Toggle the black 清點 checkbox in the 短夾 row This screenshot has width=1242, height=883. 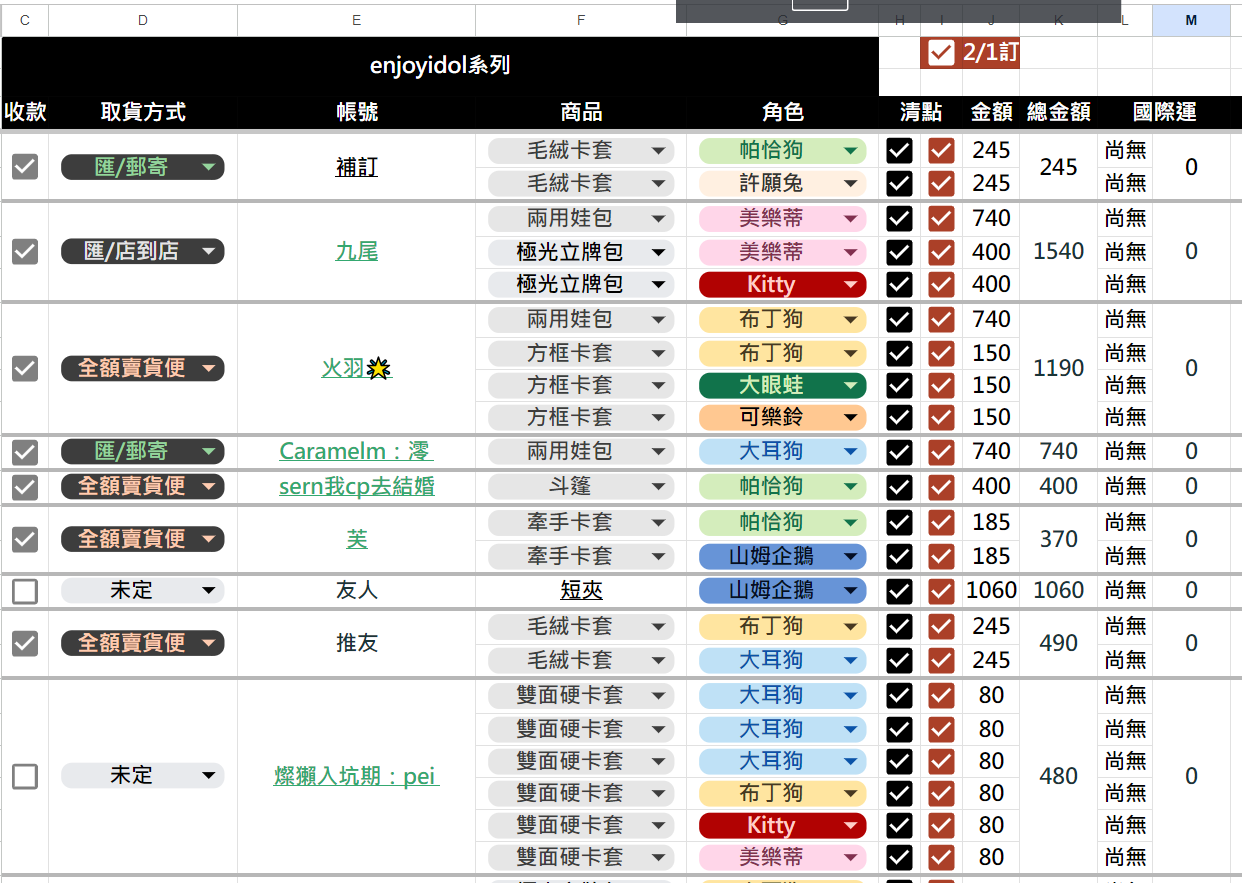tap(900, 591)
